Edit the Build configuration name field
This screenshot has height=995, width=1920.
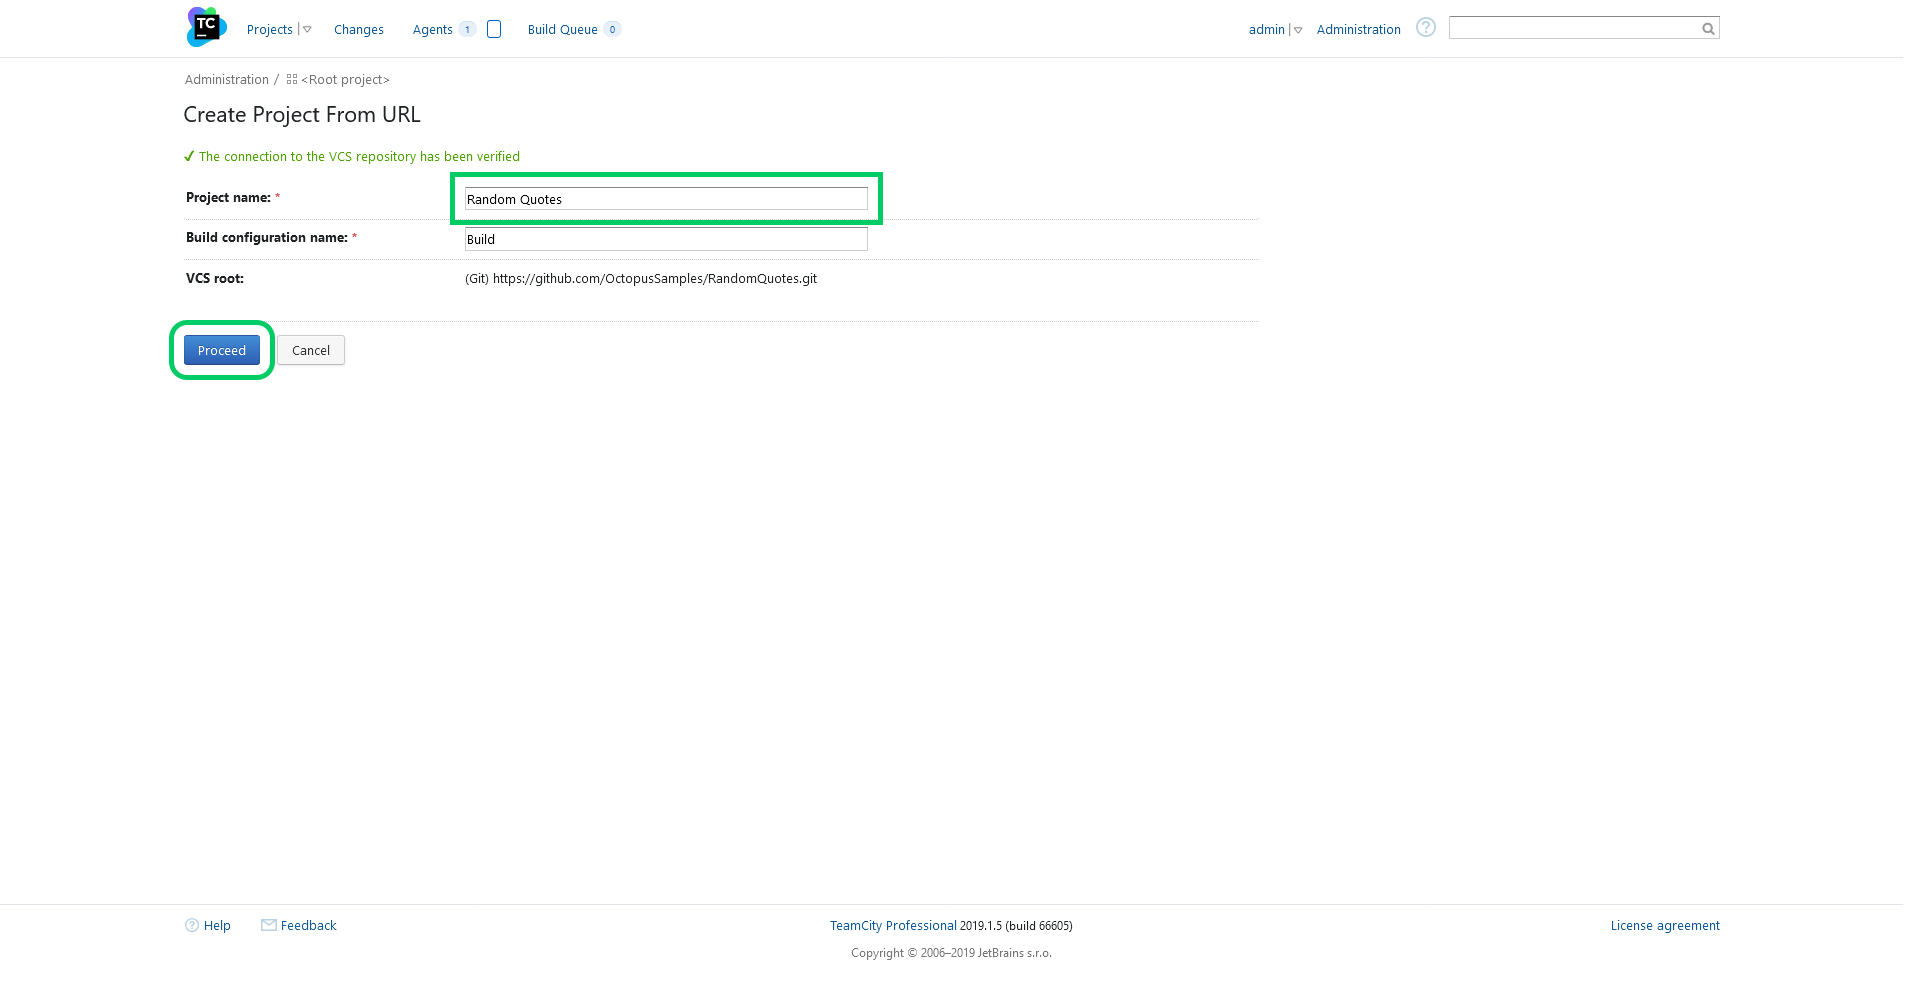point(666,239)
